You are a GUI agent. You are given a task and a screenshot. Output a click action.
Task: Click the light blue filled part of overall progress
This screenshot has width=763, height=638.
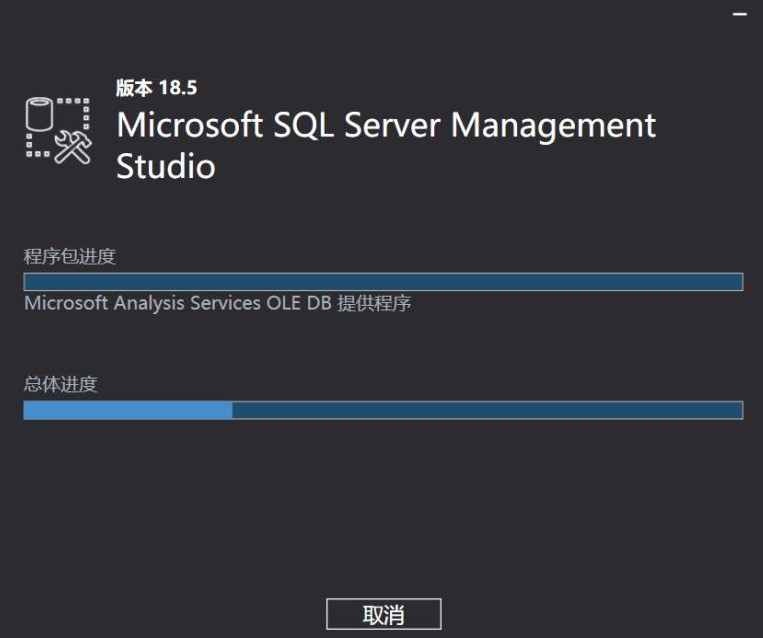(128, 410)
